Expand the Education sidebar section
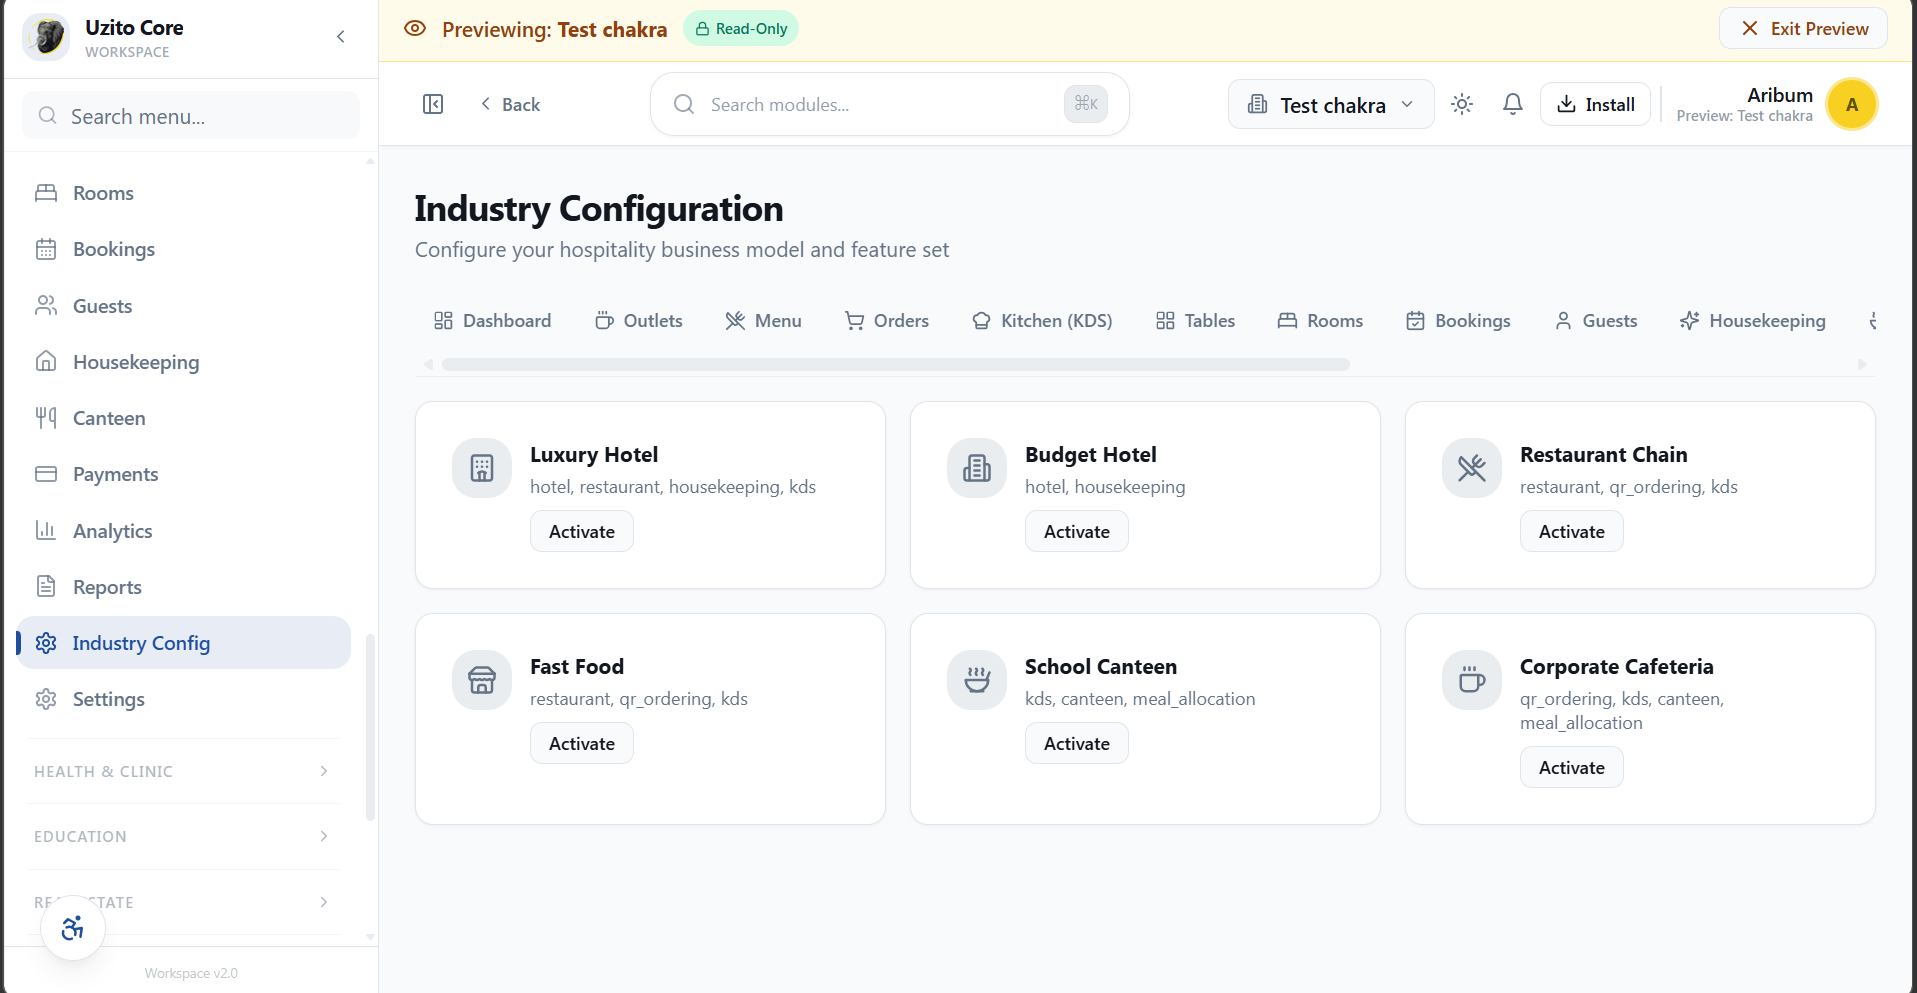This screenshot has width=1917, height=993. [x=181, y=836]
